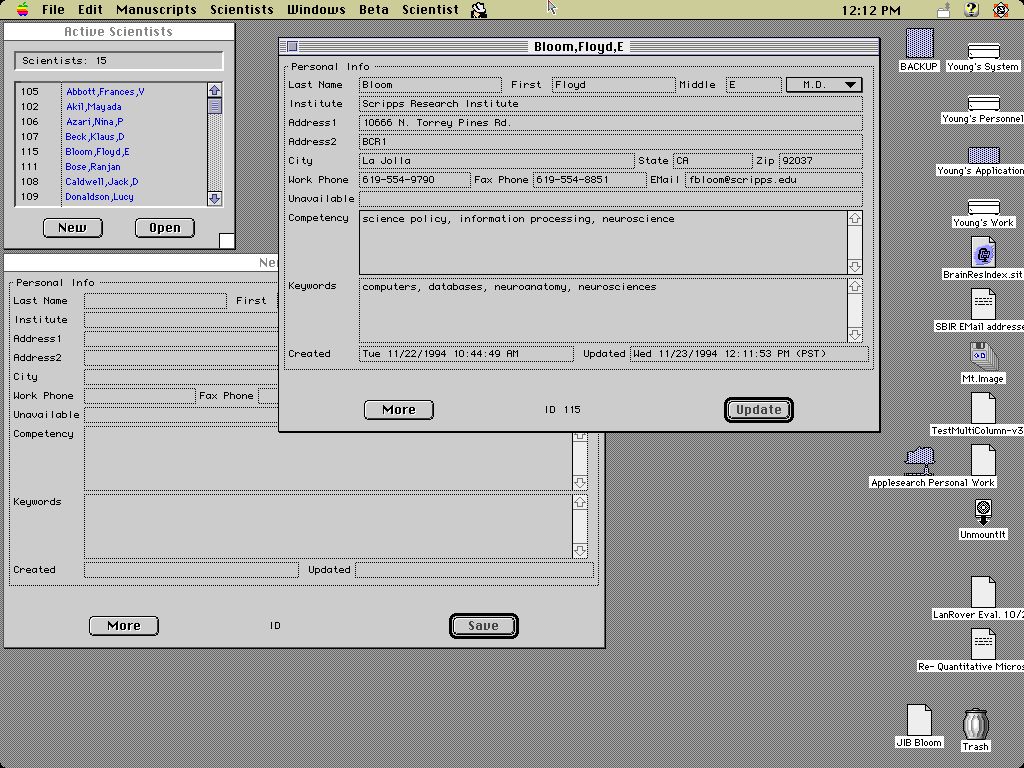This screenshot has height=768, width=1024.
Task: Click the Mt.Image floppy icon
Action: pos(982,357)
